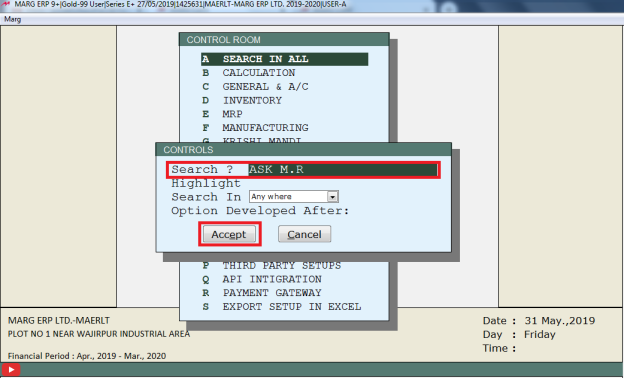Expand the Search In dropdown arrow
This screenshot has height=379, width=624.
(x=332, y=197)
